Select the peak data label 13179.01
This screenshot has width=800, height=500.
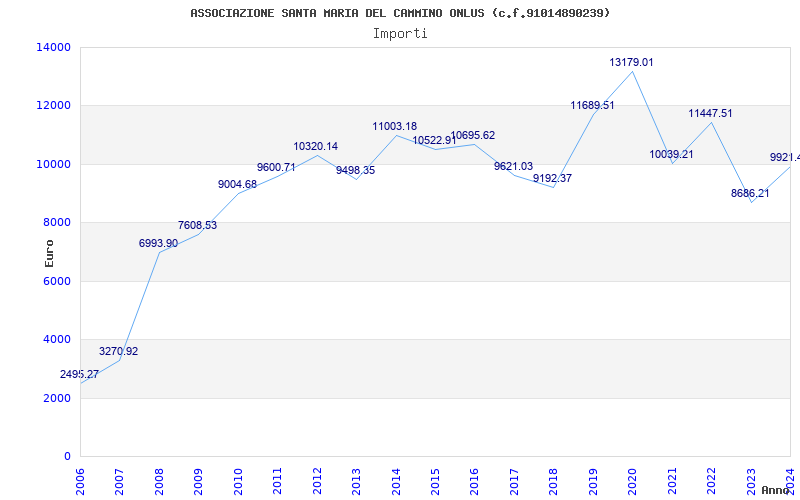[x=631, y=62]
